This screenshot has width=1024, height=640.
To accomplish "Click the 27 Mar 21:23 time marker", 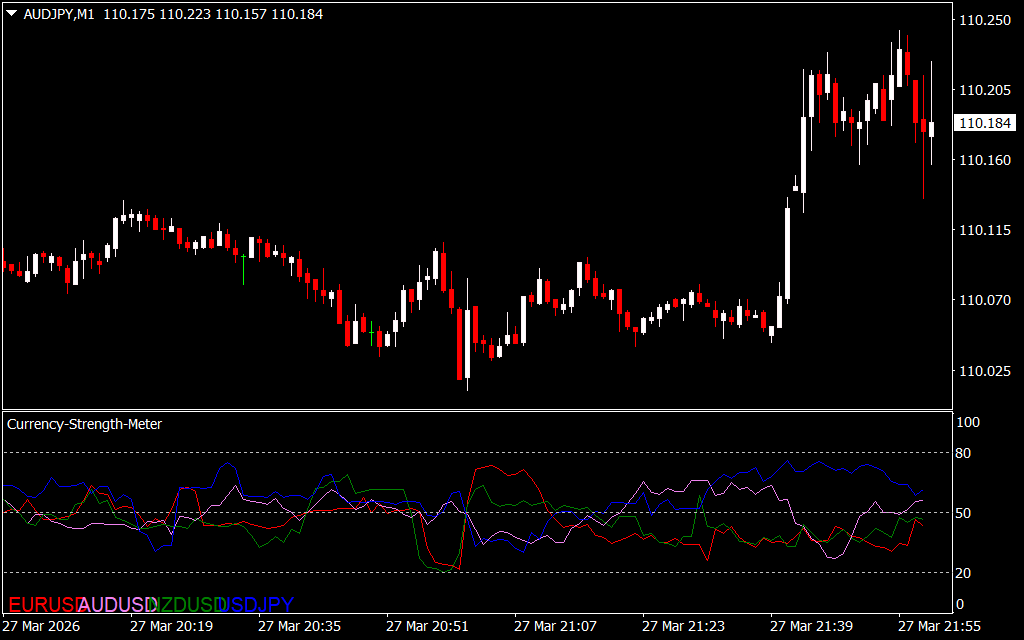I will (x=685, y=626).
